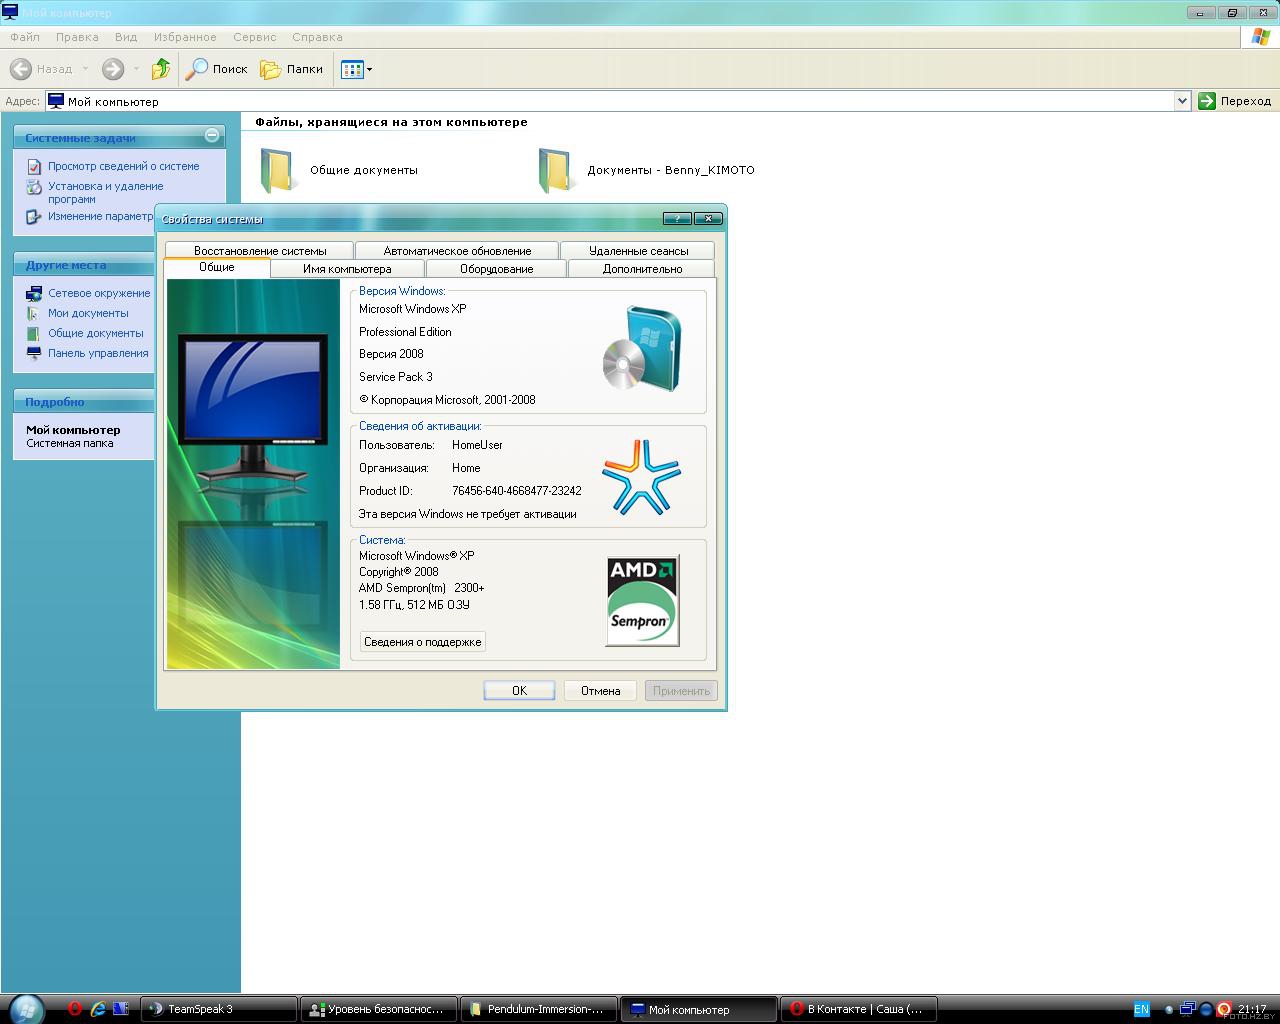Toggle the Folders (Папки) pane

[x=292, y=69]
